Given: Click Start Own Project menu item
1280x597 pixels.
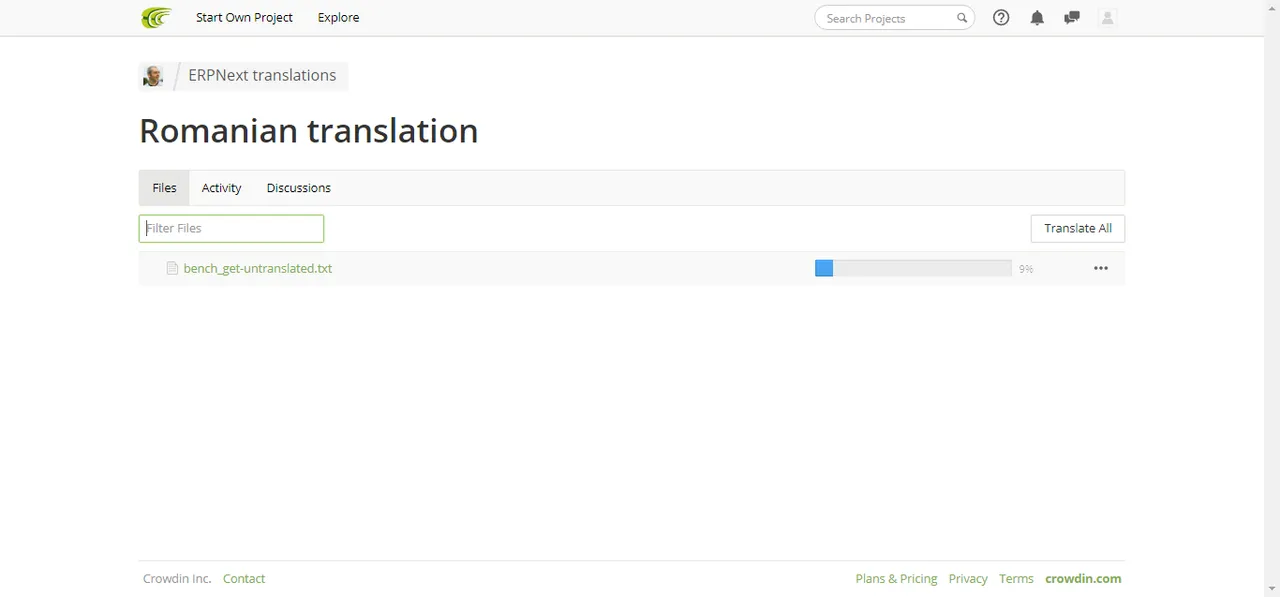Looking at the screenshot, I should pyautogui.click(x=244, y=18).
